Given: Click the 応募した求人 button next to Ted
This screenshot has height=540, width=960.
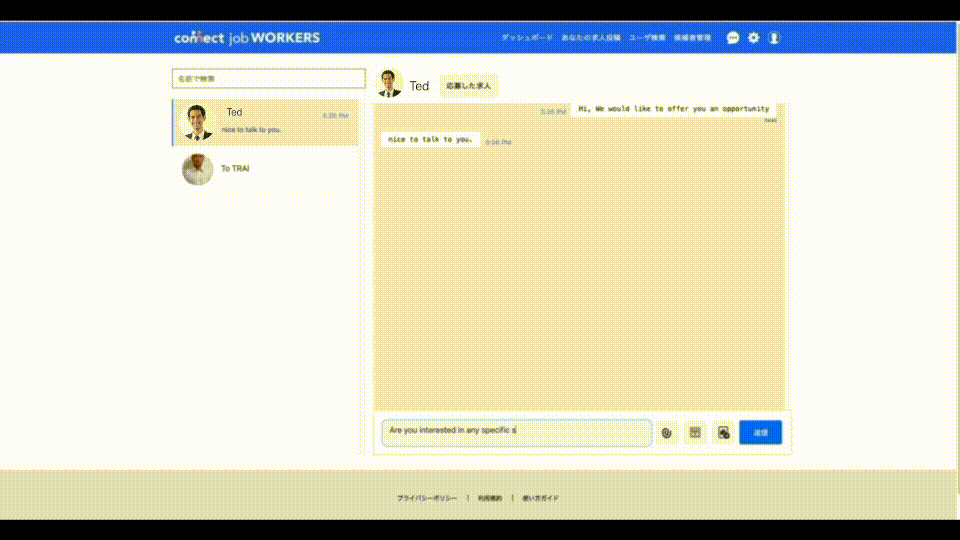Looking at the screenshot, I should (469, 86).
